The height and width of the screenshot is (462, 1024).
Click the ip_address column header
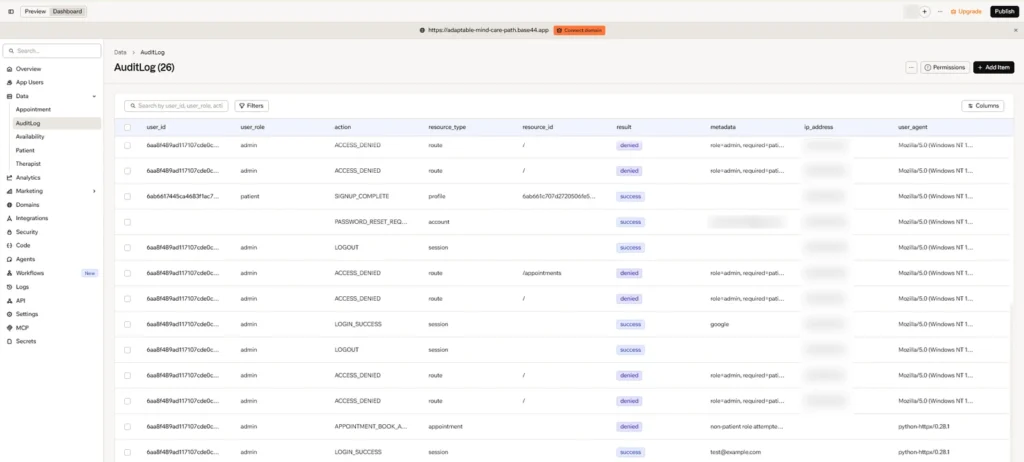819,127
